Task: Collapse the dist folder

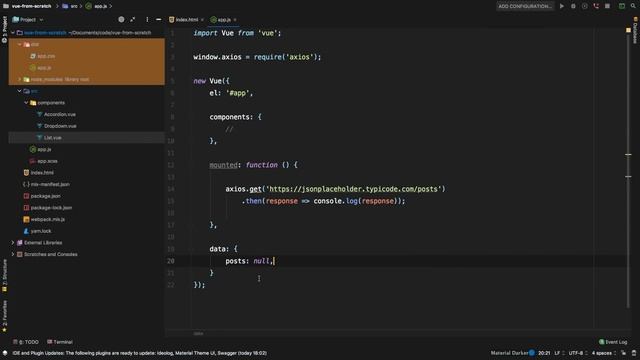Action: point(20,44)
